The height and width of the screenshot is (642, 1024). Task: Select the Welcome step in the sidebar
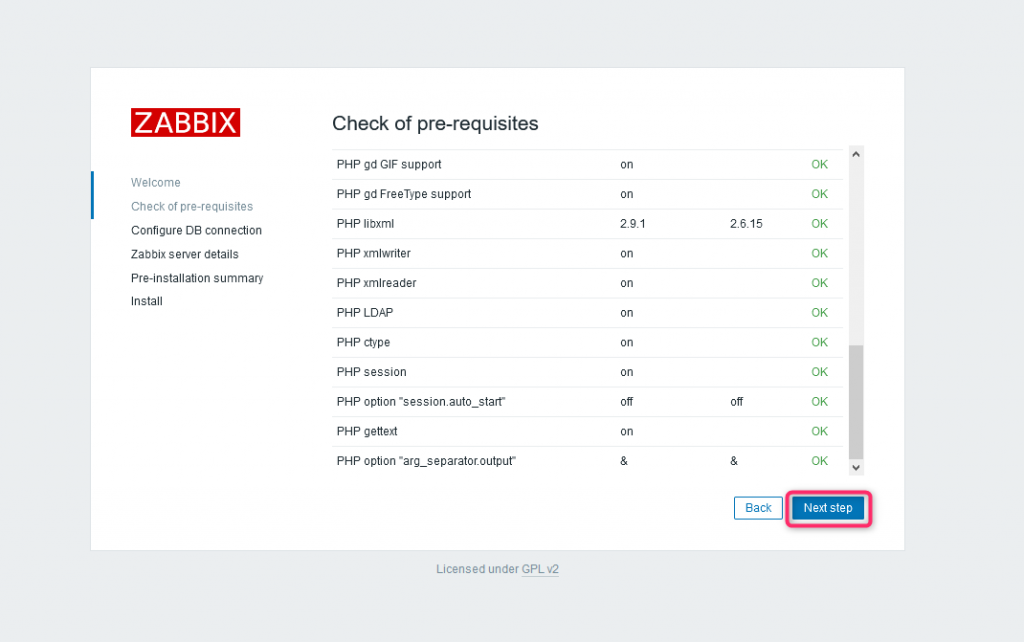tap(155, 183)
